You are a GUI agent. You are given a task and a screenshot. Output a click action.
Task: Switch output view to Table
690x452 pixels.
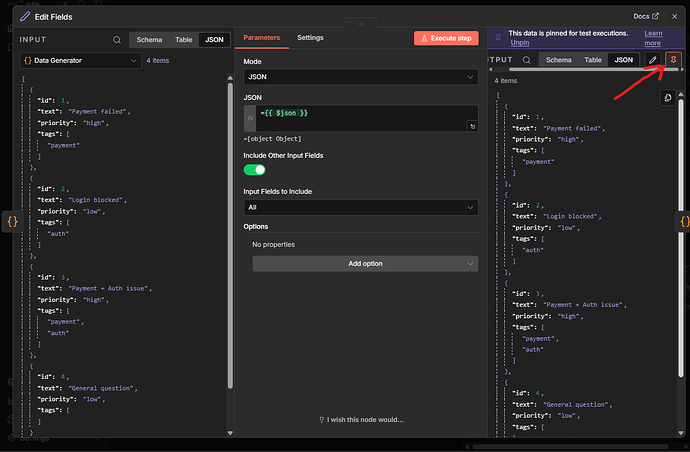click(x=593, y=60)
